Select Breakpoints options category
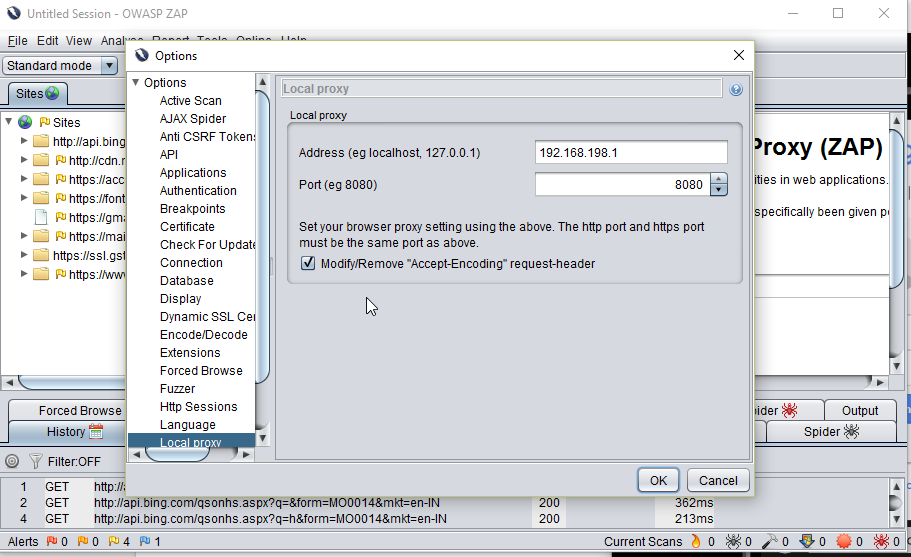The height and width of the screenshot is (557, 911). (x=192, y=209)
